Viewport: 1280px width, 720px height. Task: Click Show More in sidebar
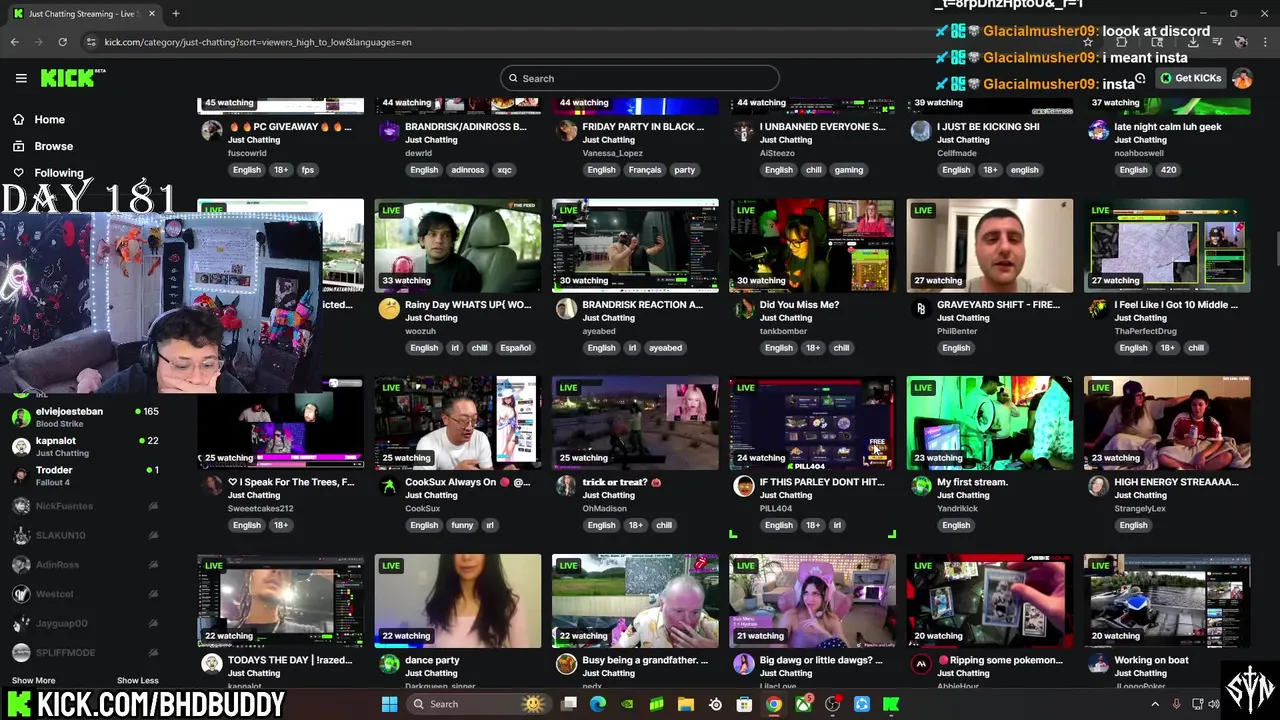pyautogui.click(x=33, y=680)
